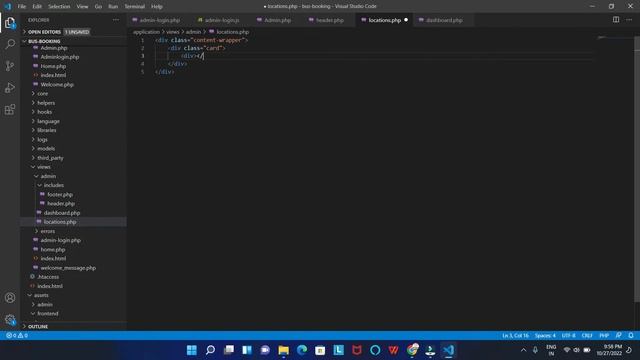
Task: Click the PHP file icon beside footer.php
Action: (x=42, y=194)
